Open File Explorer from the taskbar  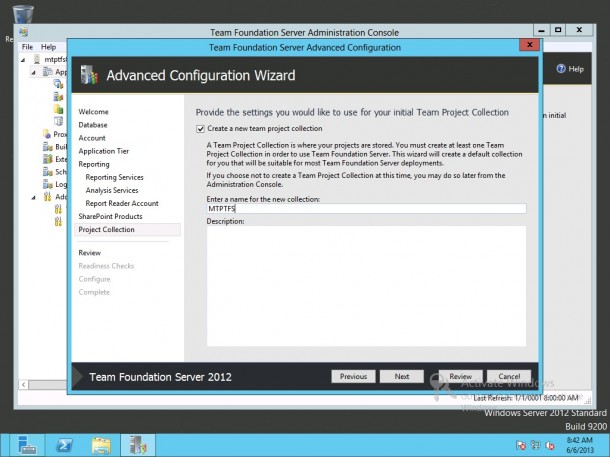(101, 445)
